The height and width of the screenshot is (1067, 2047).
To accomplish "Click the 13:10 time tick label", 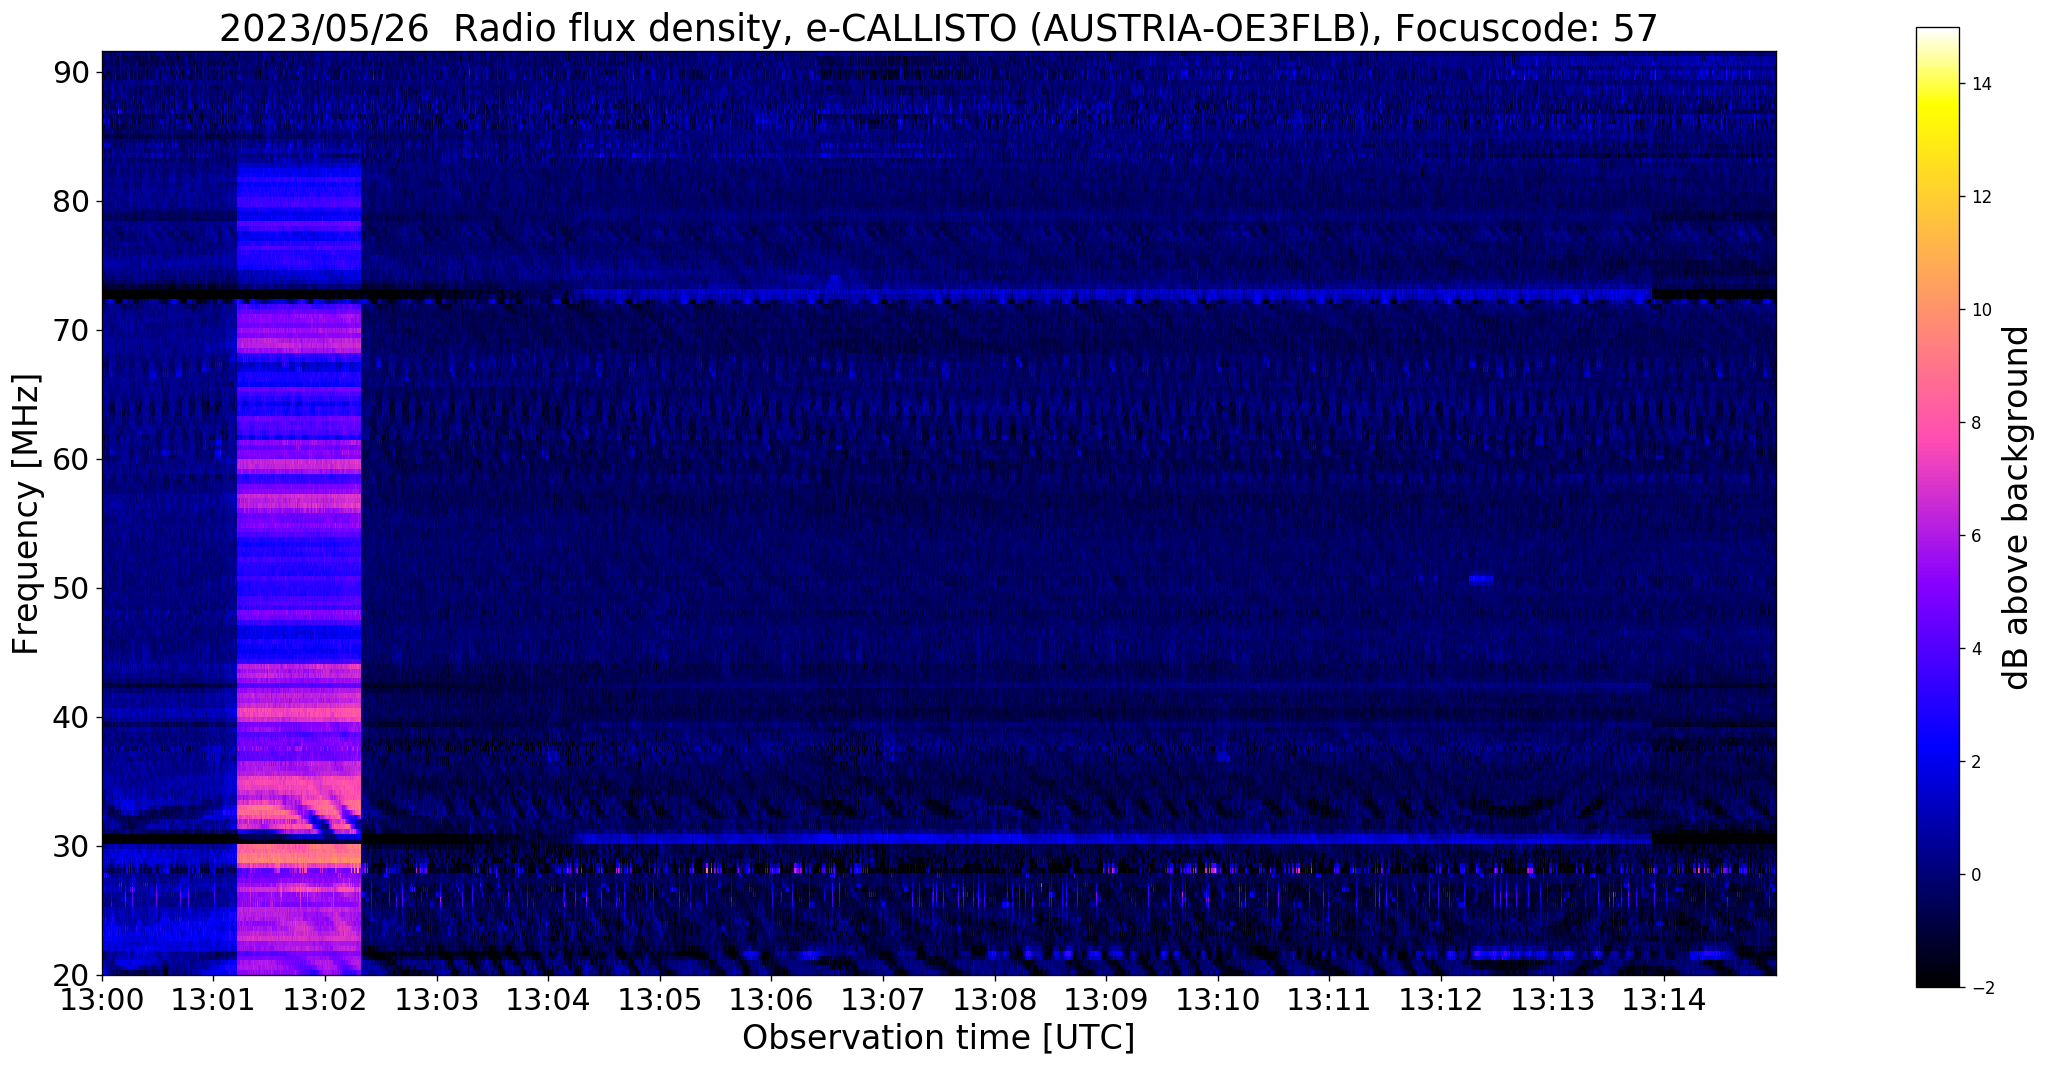I will [1218, 1000].
